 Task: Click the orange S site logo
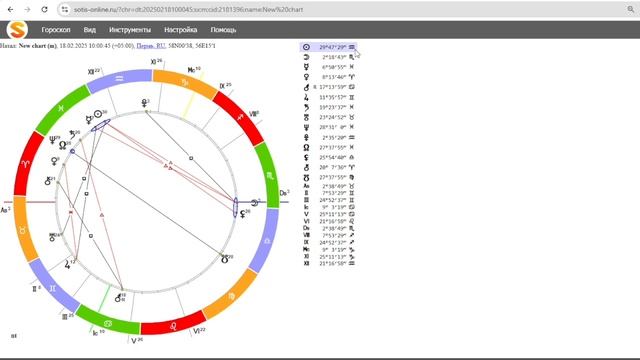coord(17,30)
